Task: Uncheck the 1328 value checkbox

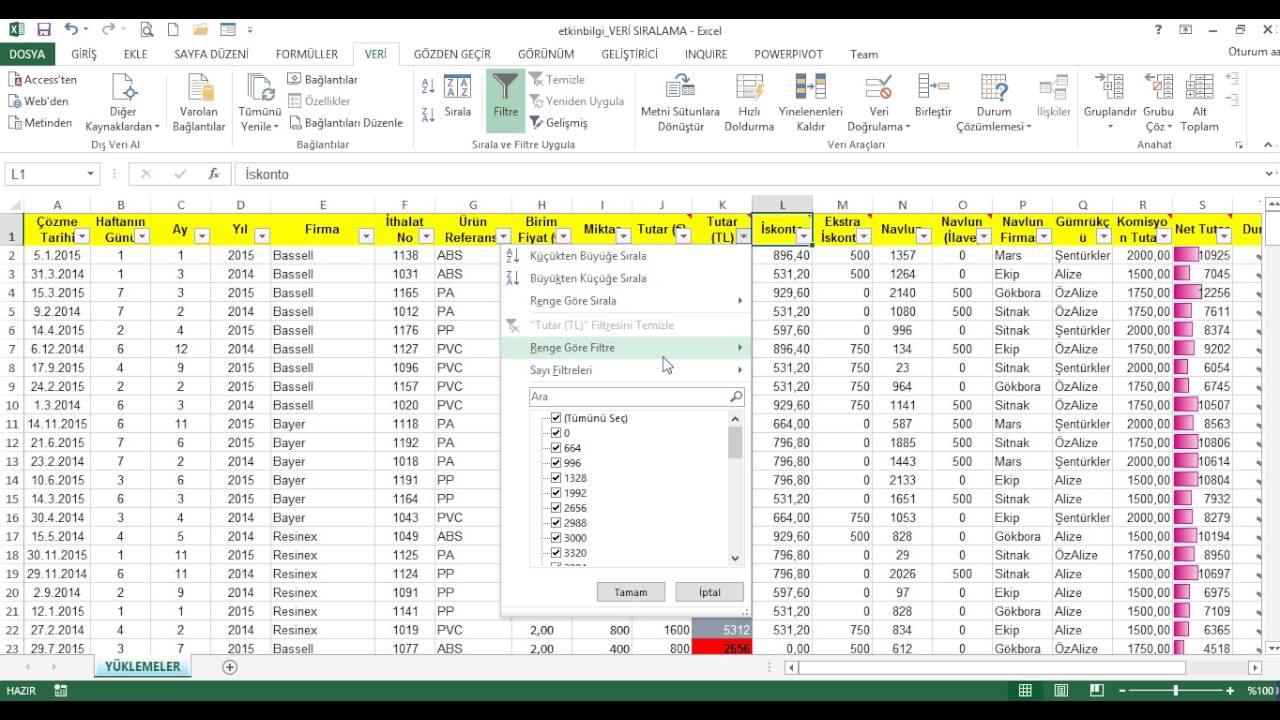Action: [556, 478]
